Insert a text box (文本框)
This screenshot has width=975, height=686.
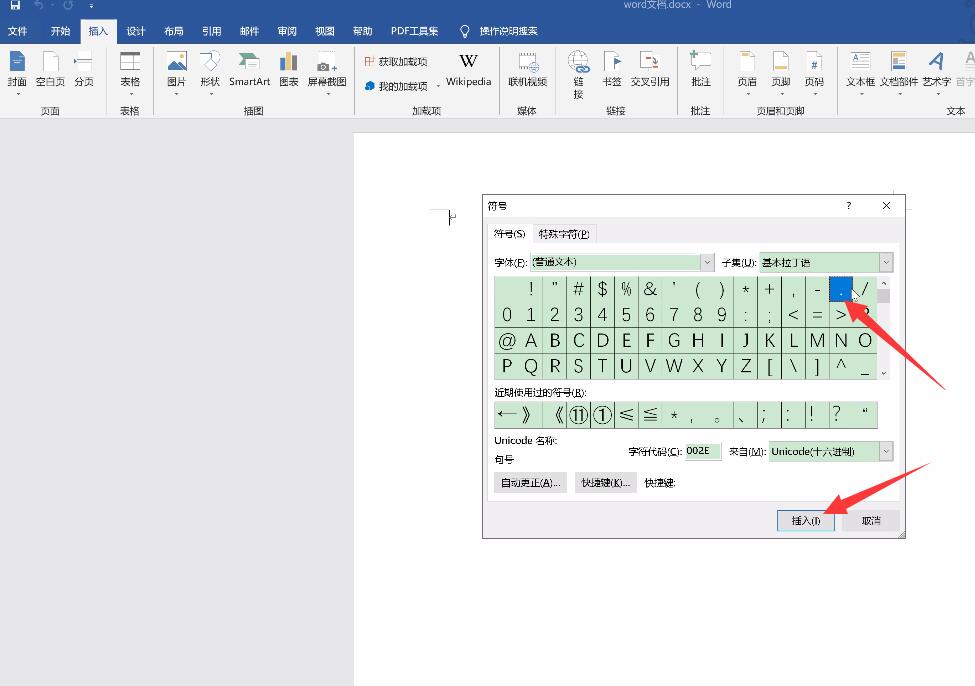861,73
